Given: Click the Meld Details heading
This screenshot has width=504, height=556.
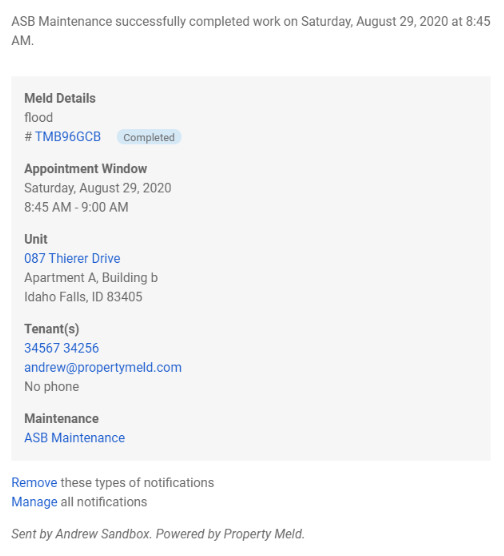Looking at the screenshot, I should pyautogui.click(x=60, y=98).
